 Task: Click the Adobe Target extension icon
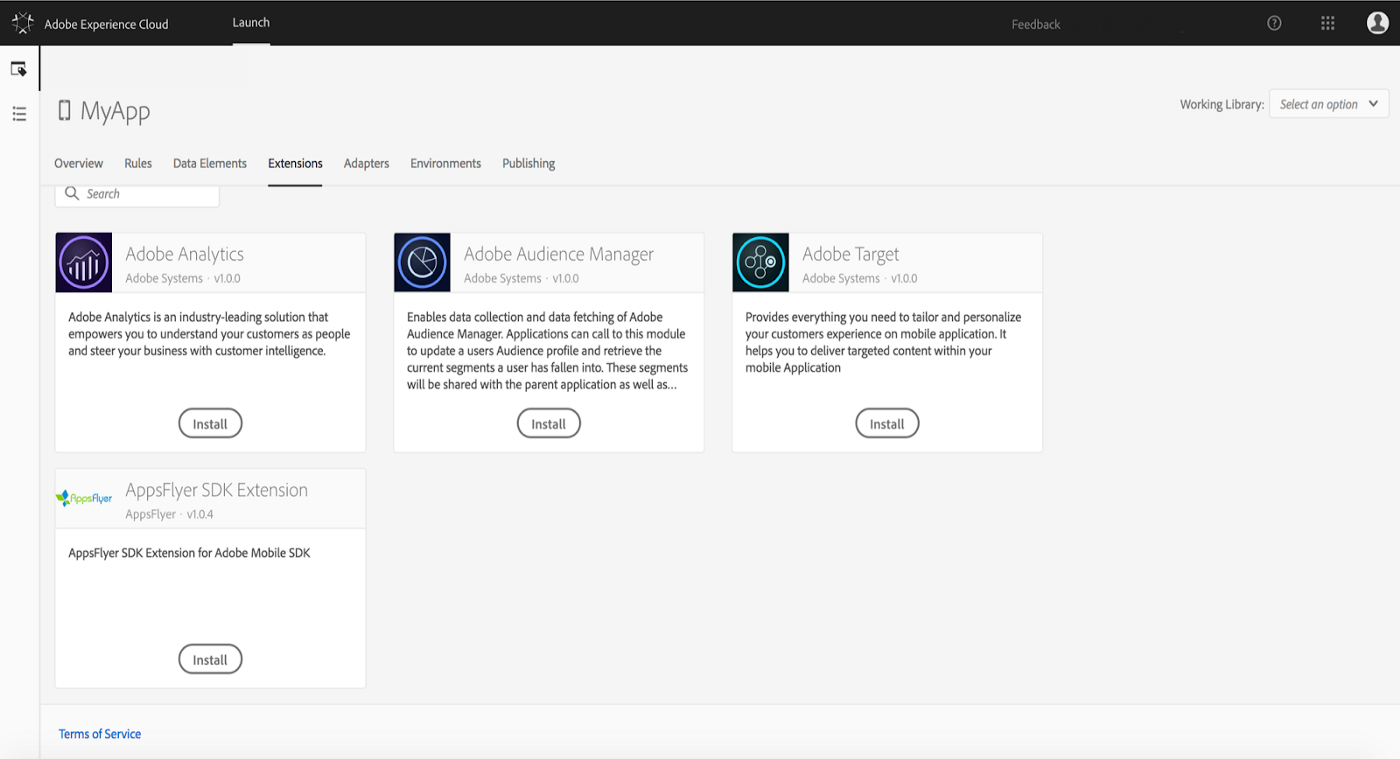[x=760, y=262]
